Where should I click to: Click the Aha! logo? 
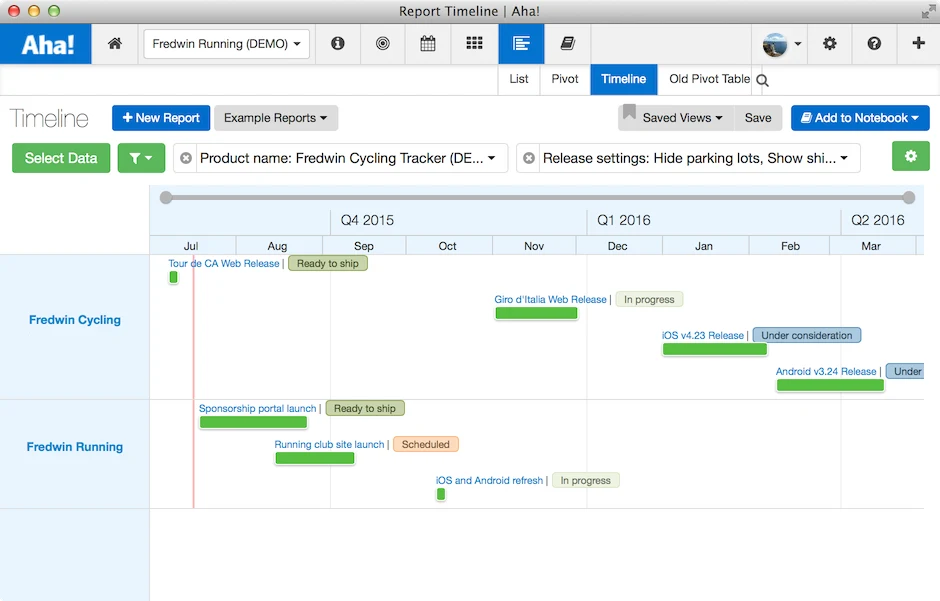(x=46, y=44)
